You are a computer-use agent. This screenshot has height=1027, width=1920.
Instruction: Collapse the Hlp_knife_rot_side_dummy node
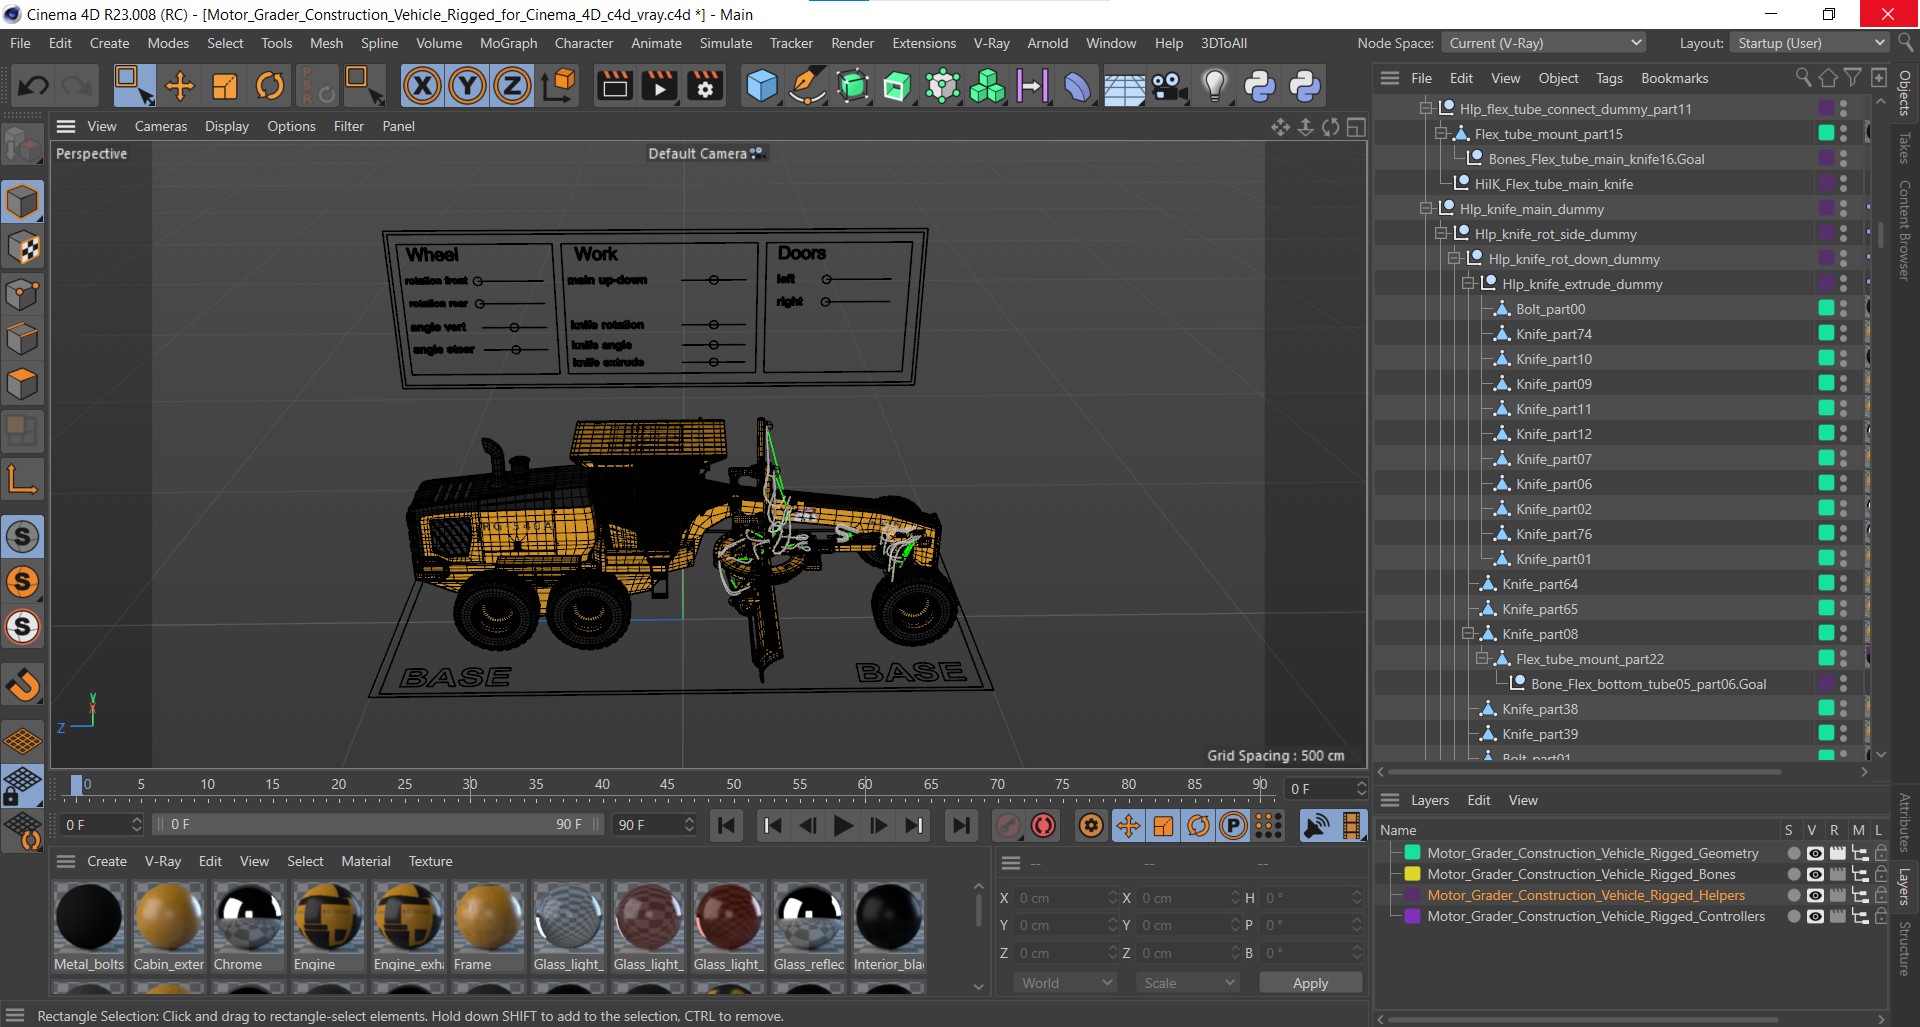coord(1441,233)
